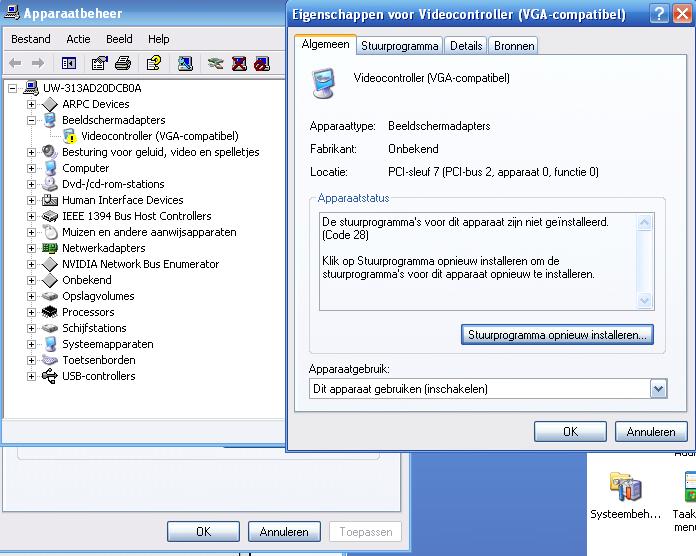The image size is (696, 556).
Task: Expand the NVIDIA Network Bus Enumerator node
Action: point(31,264)
